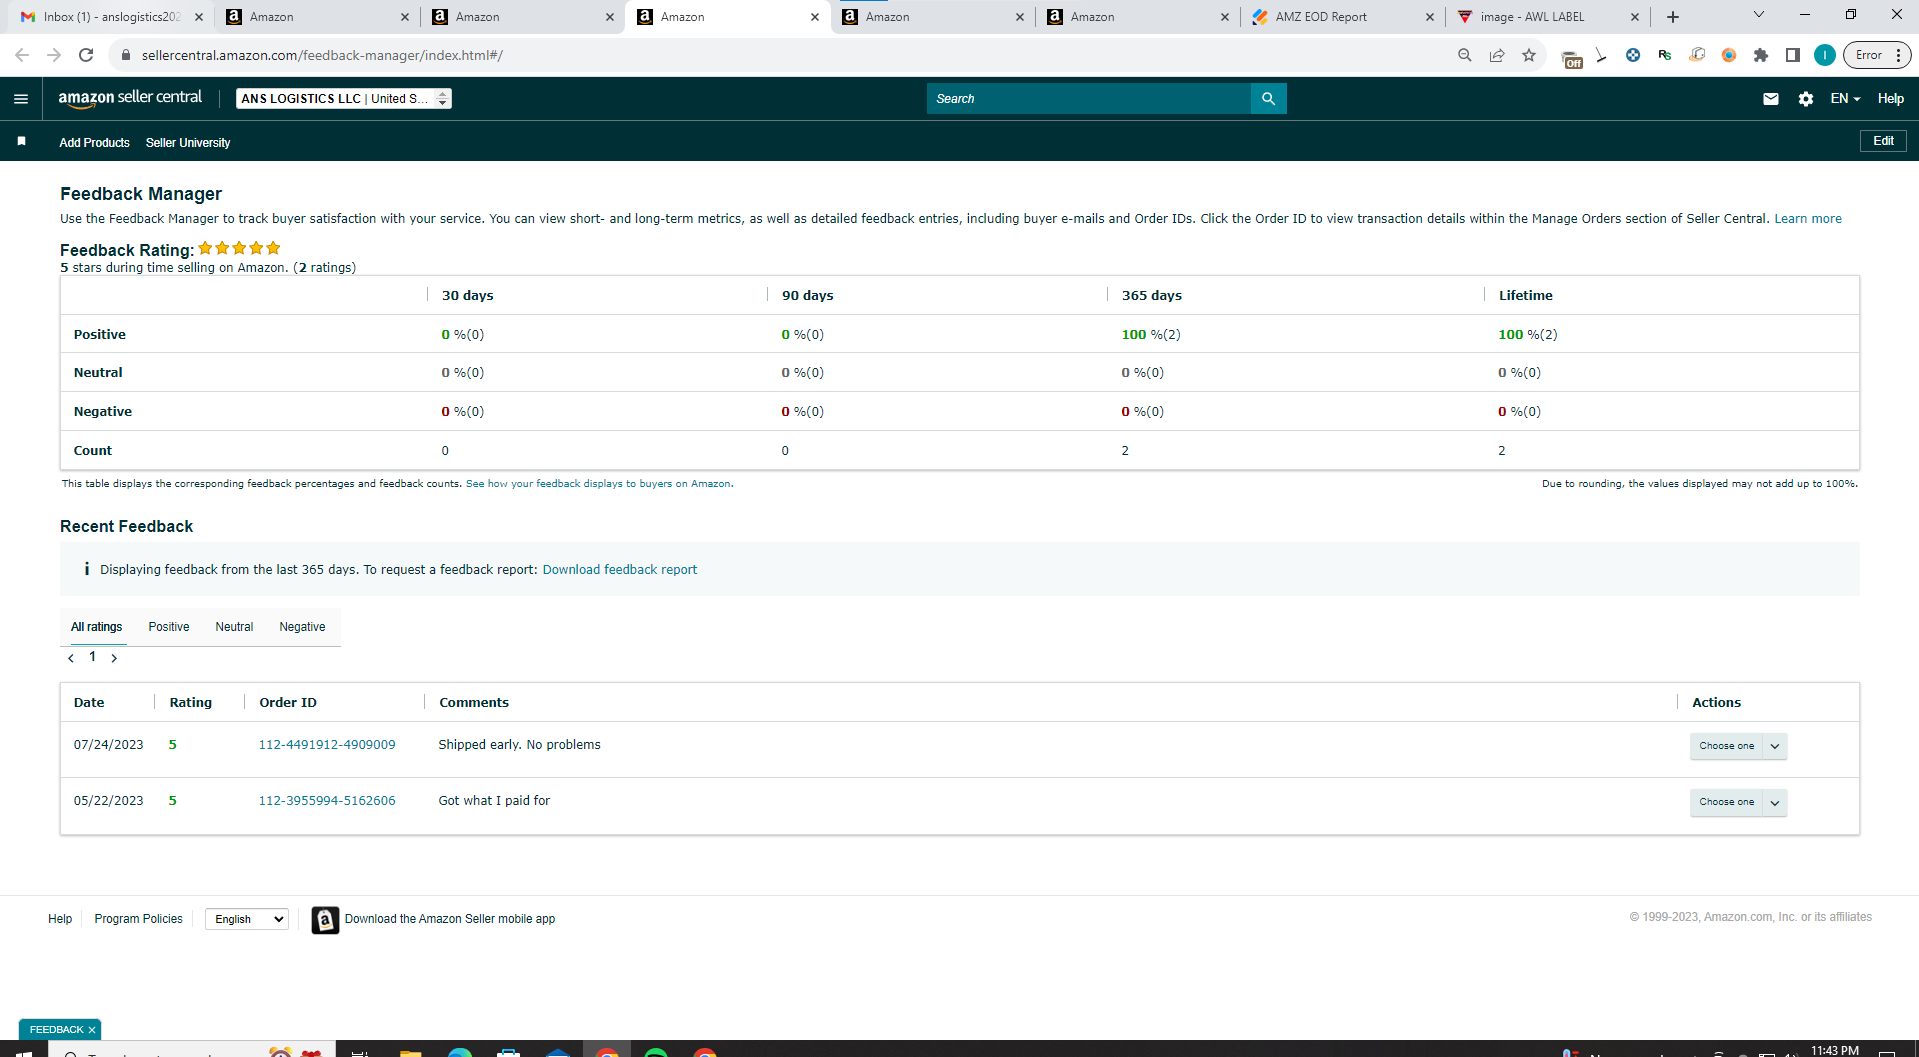Click Help in the top header
Viewport: 1919px width, 1057px height.
point(1890,98)
